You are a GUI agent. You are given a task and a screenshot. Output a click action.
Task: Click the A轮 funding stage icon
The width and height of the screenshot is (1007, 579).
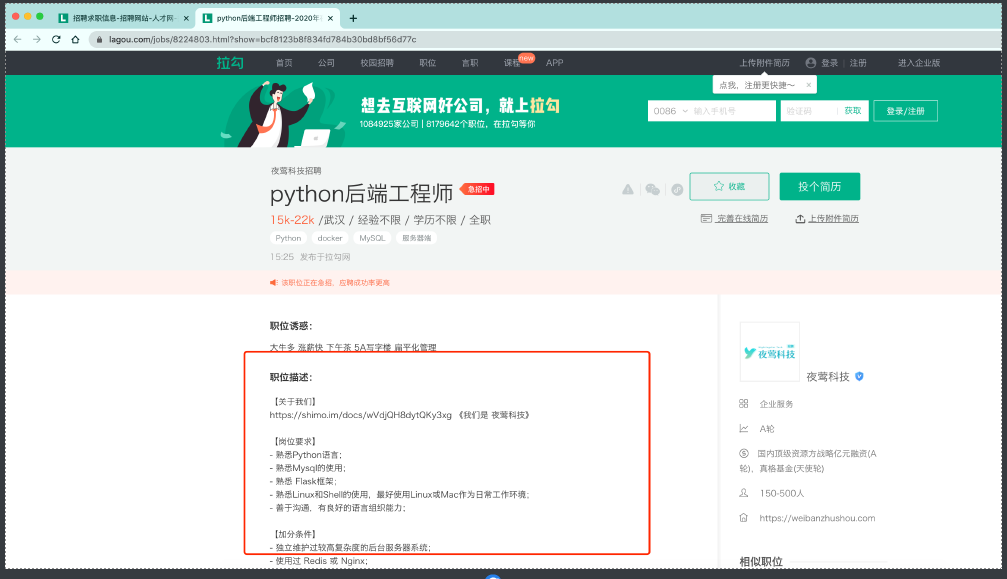click(x=744, y=428)
